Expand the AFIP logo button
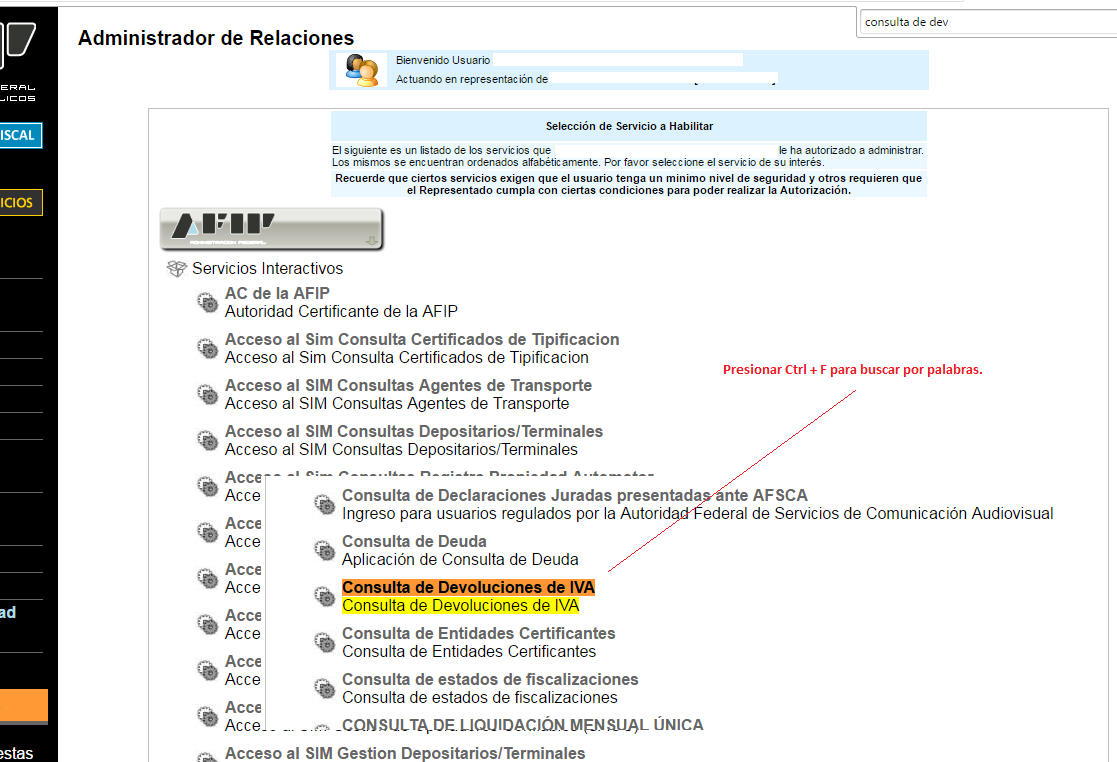Image resolution: width=1117 pixels, height=762 pixels. 271,229
